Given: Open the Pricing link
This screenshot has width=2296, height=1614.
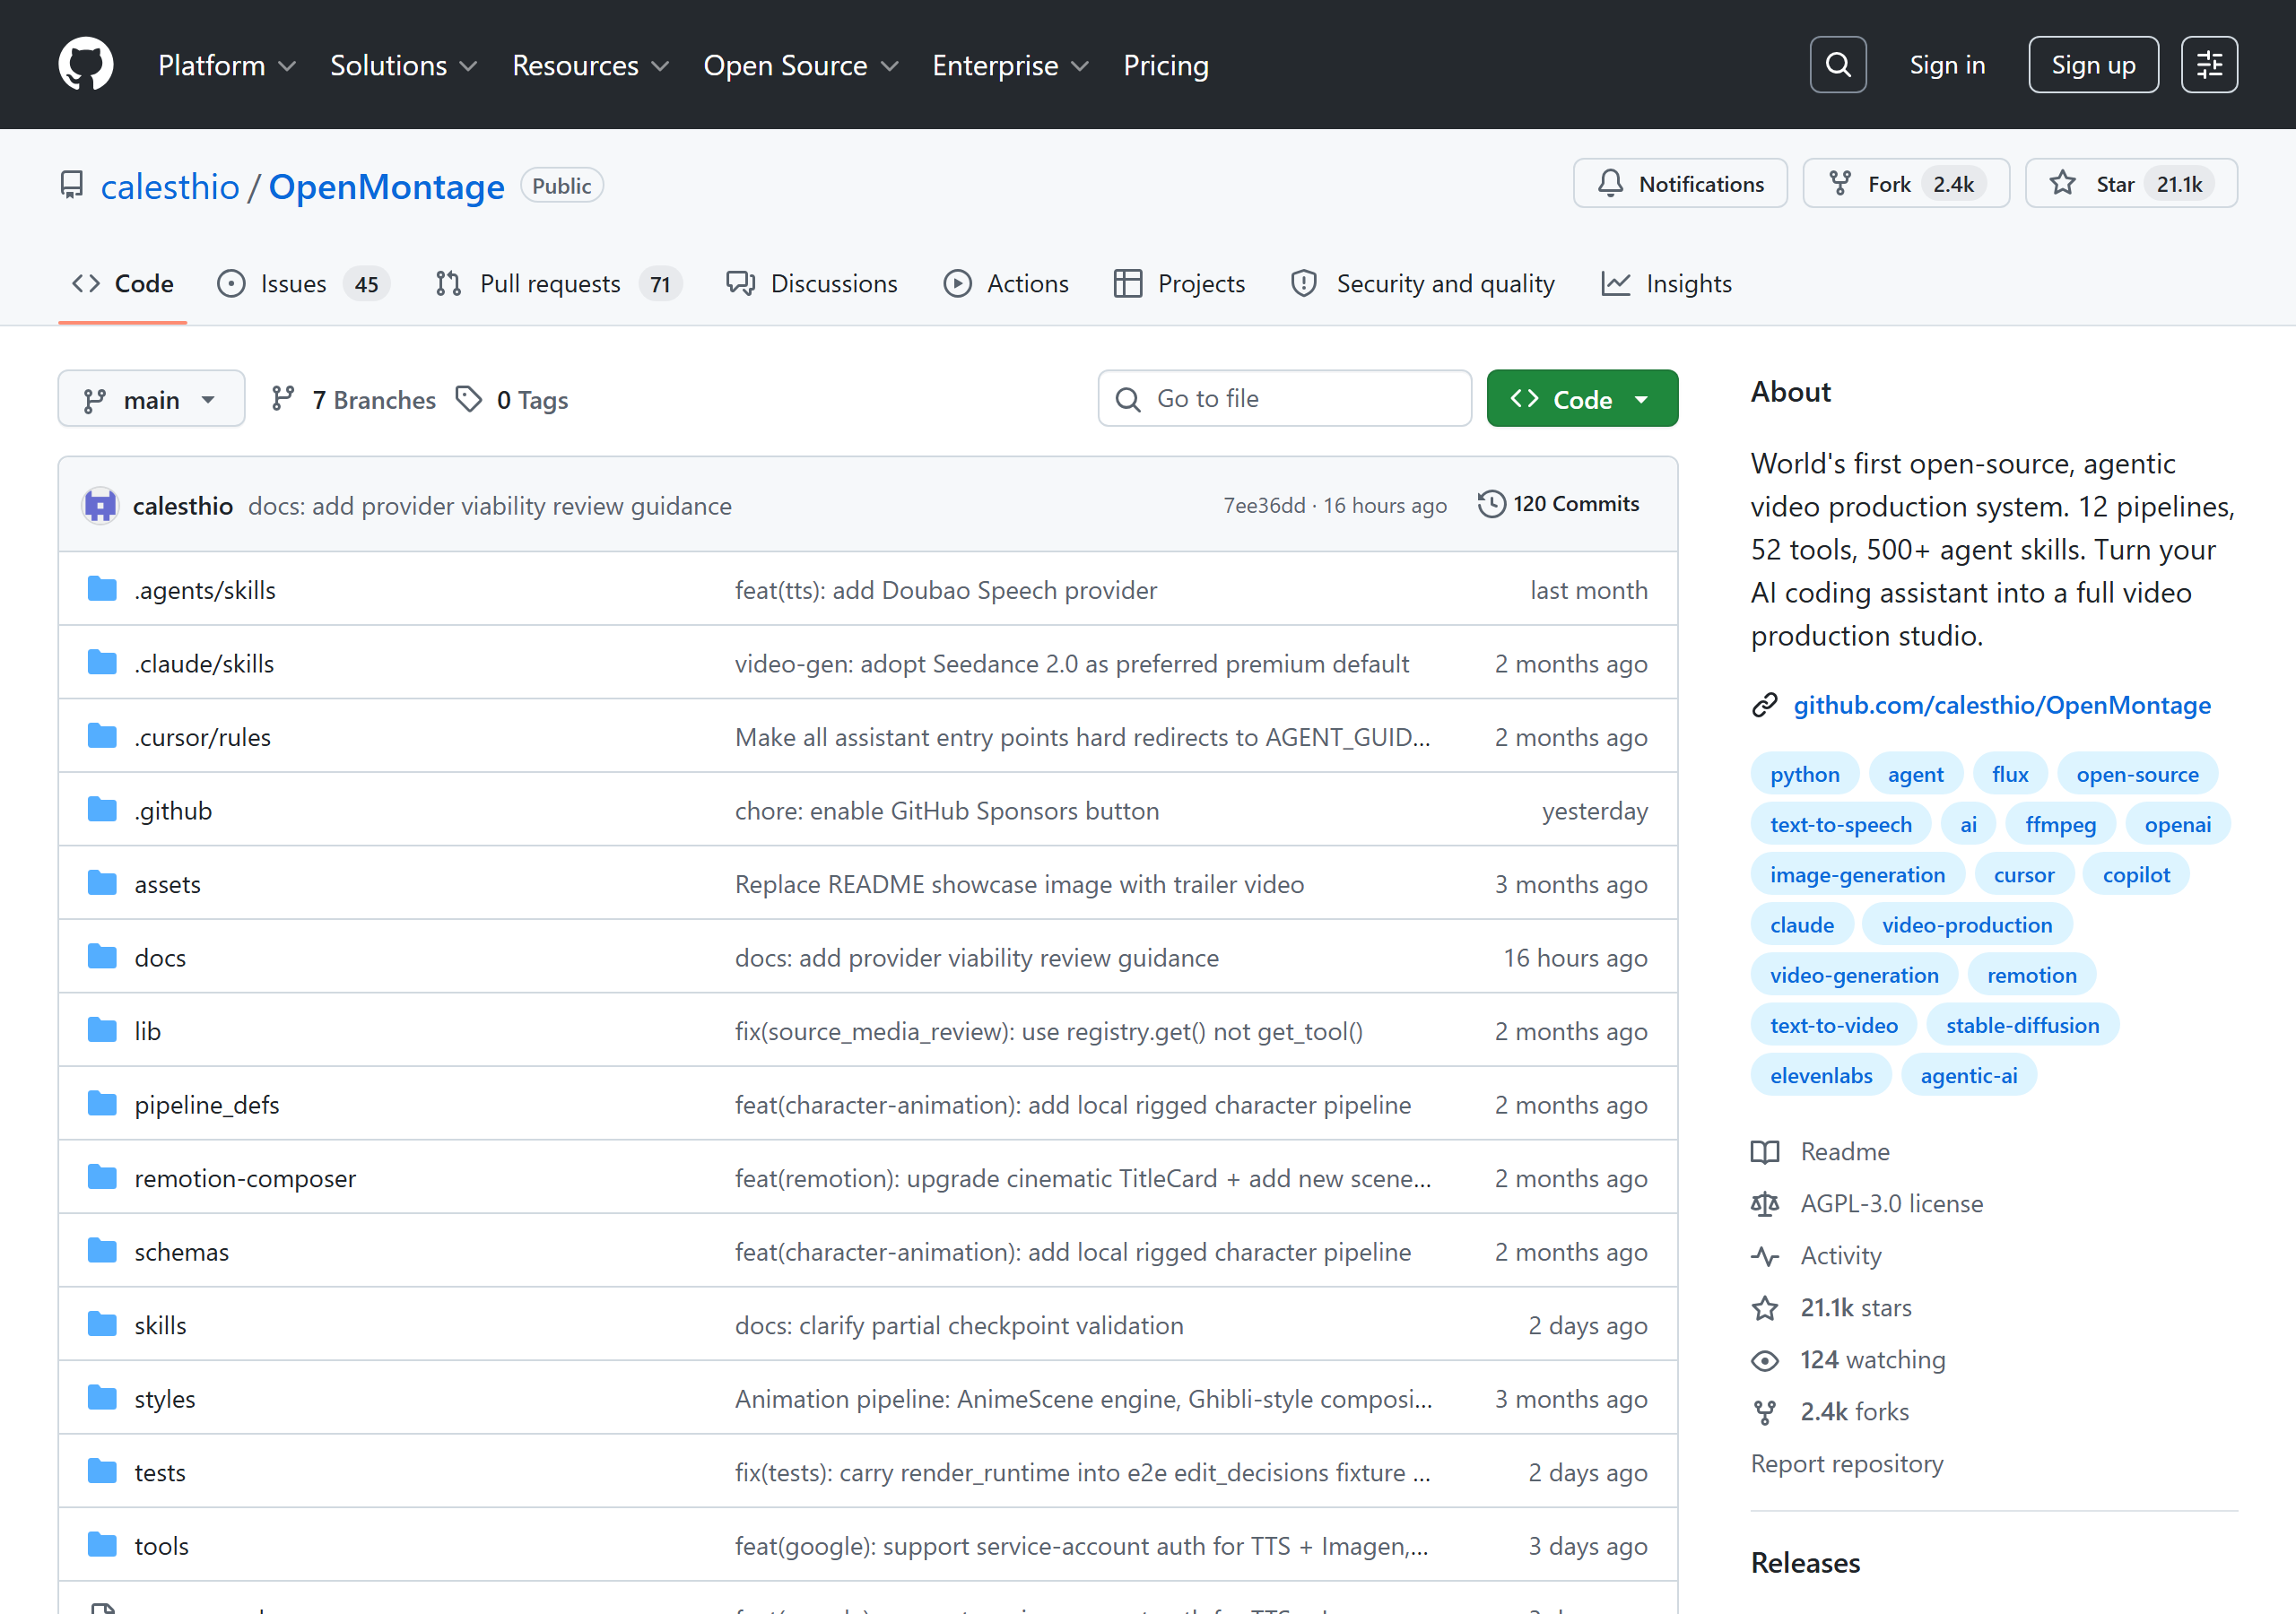Looking at the screenshot, I should coord(1166,65).
